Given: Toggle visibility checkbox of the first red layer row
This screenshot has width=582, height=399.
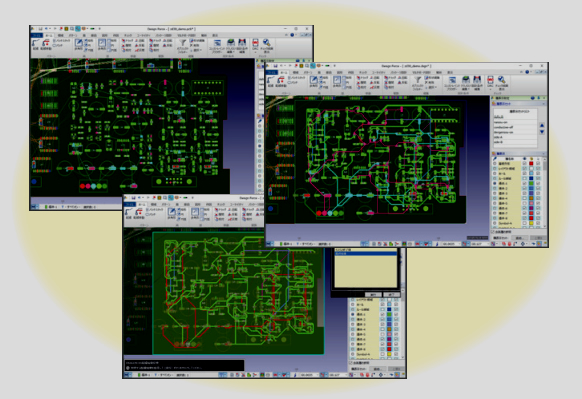Looking at the screenshot, I should click(x=524, y=163).
